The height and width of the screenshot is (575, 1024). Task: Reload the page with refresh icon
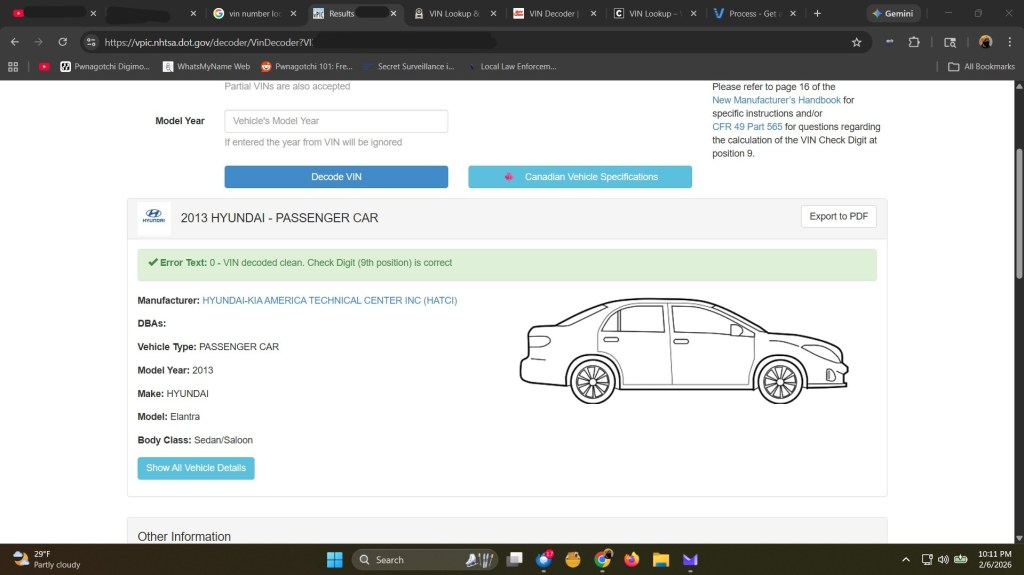coord(62,42)
